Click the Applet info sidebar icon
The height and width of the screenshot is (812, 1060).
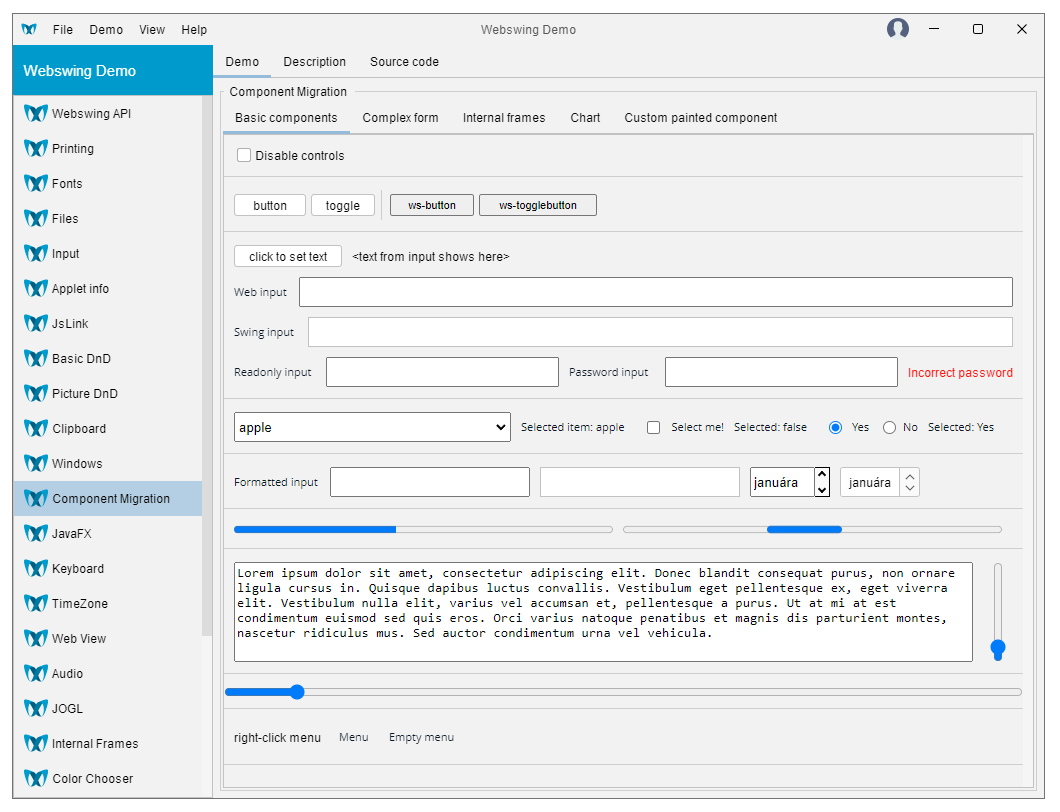point(36,289)
